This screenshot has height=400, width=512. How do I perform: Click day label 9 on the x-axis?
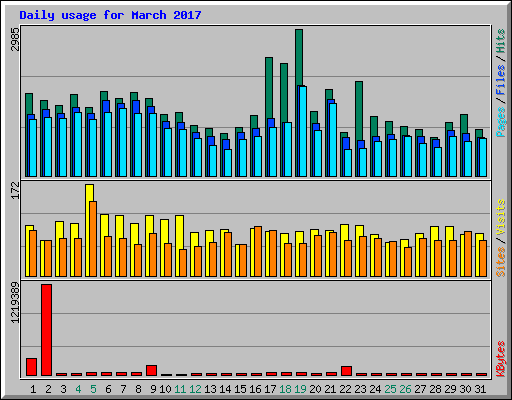tap(153, 389)
